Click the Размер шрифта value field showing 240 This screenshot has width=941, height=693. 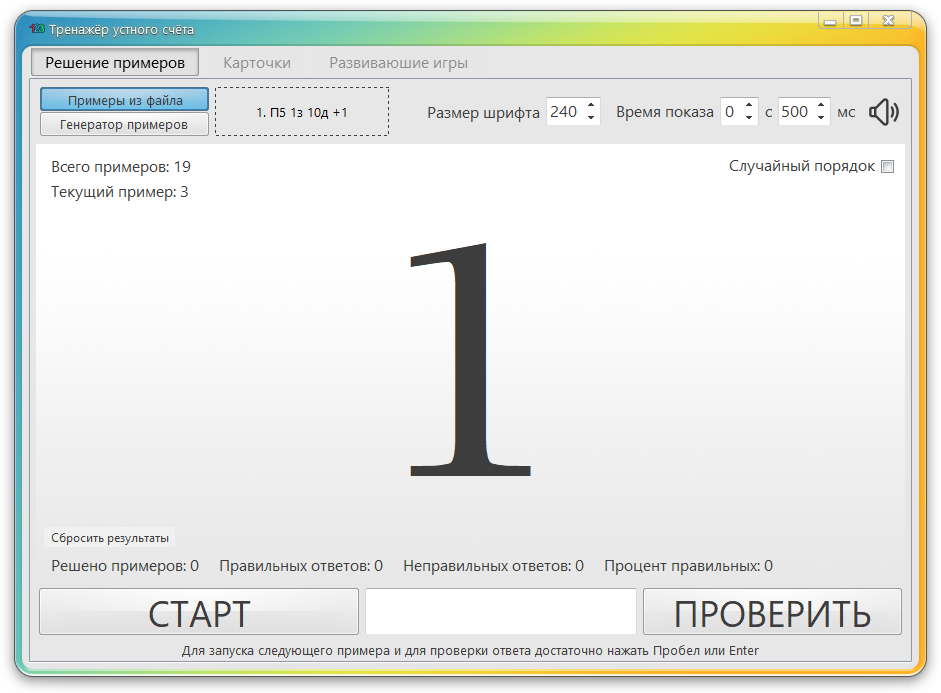pyautogui.click(x=565, y=112)
